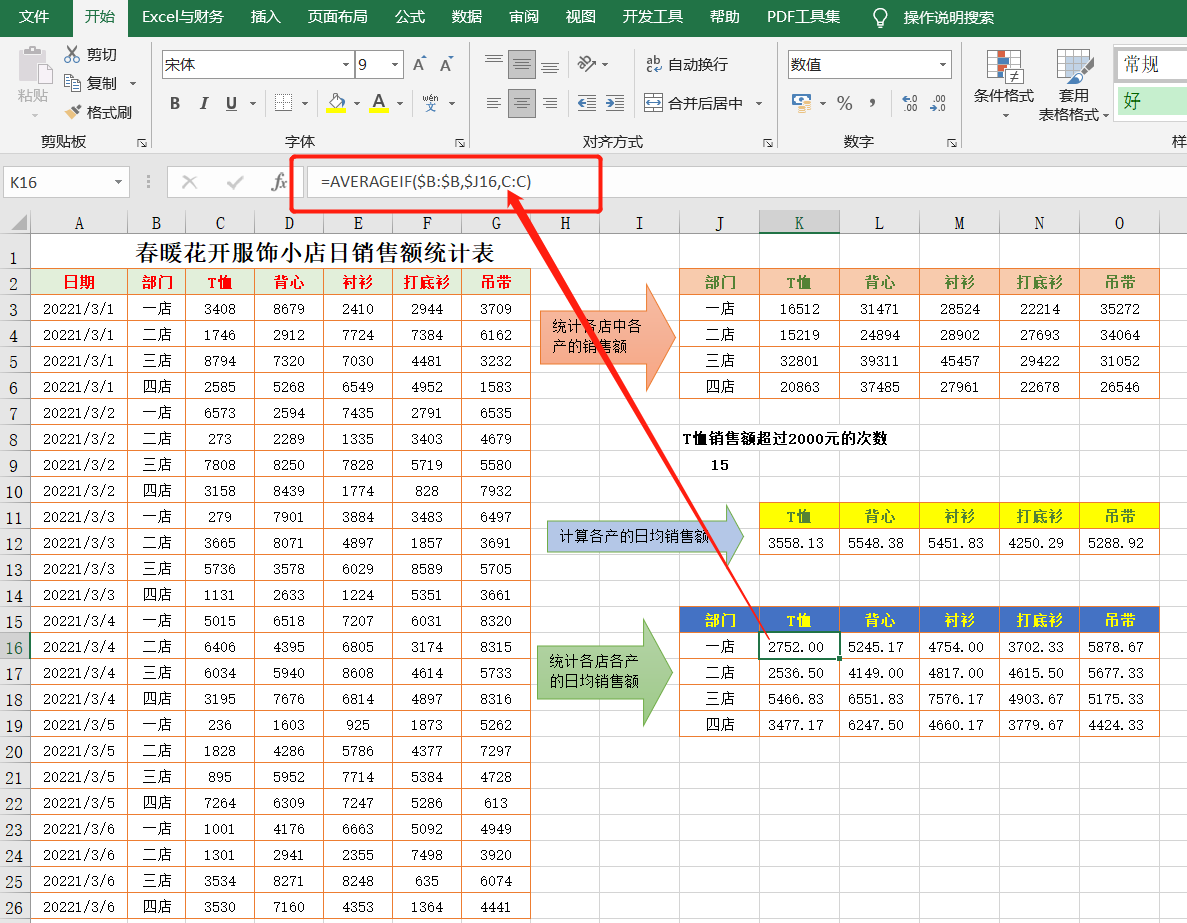Click the Insert Function fx icon
The width and height of the screenshot is (1187, 923).
279,182
